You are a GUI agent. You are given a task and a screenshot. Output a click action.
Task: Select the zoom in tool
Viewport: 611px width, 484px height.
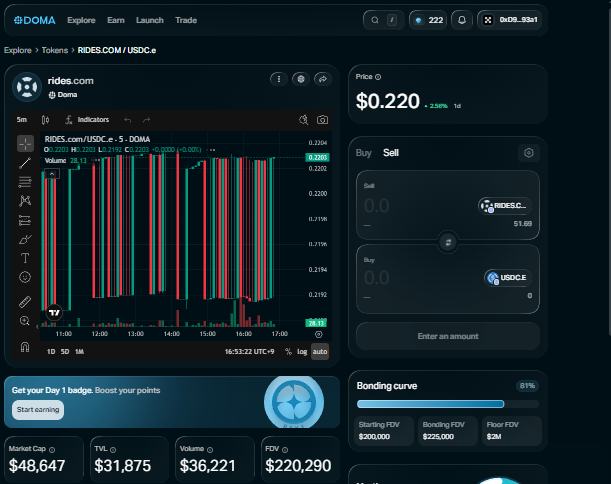pyautogui.click(x=25, y=321)
